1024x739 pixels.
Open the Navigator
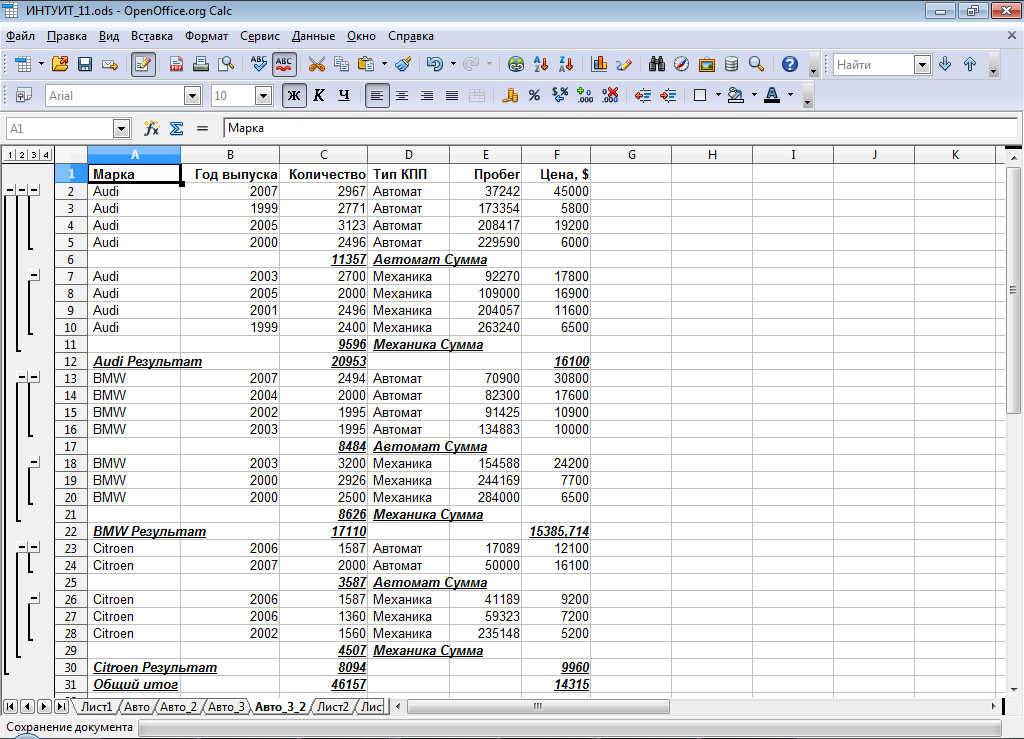pyautogui.click(x=682, y=64)
